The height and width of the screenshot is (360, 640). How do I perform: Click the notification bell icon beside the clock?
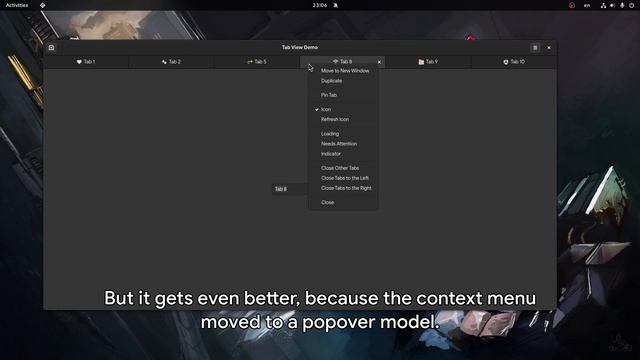[336, 5]
